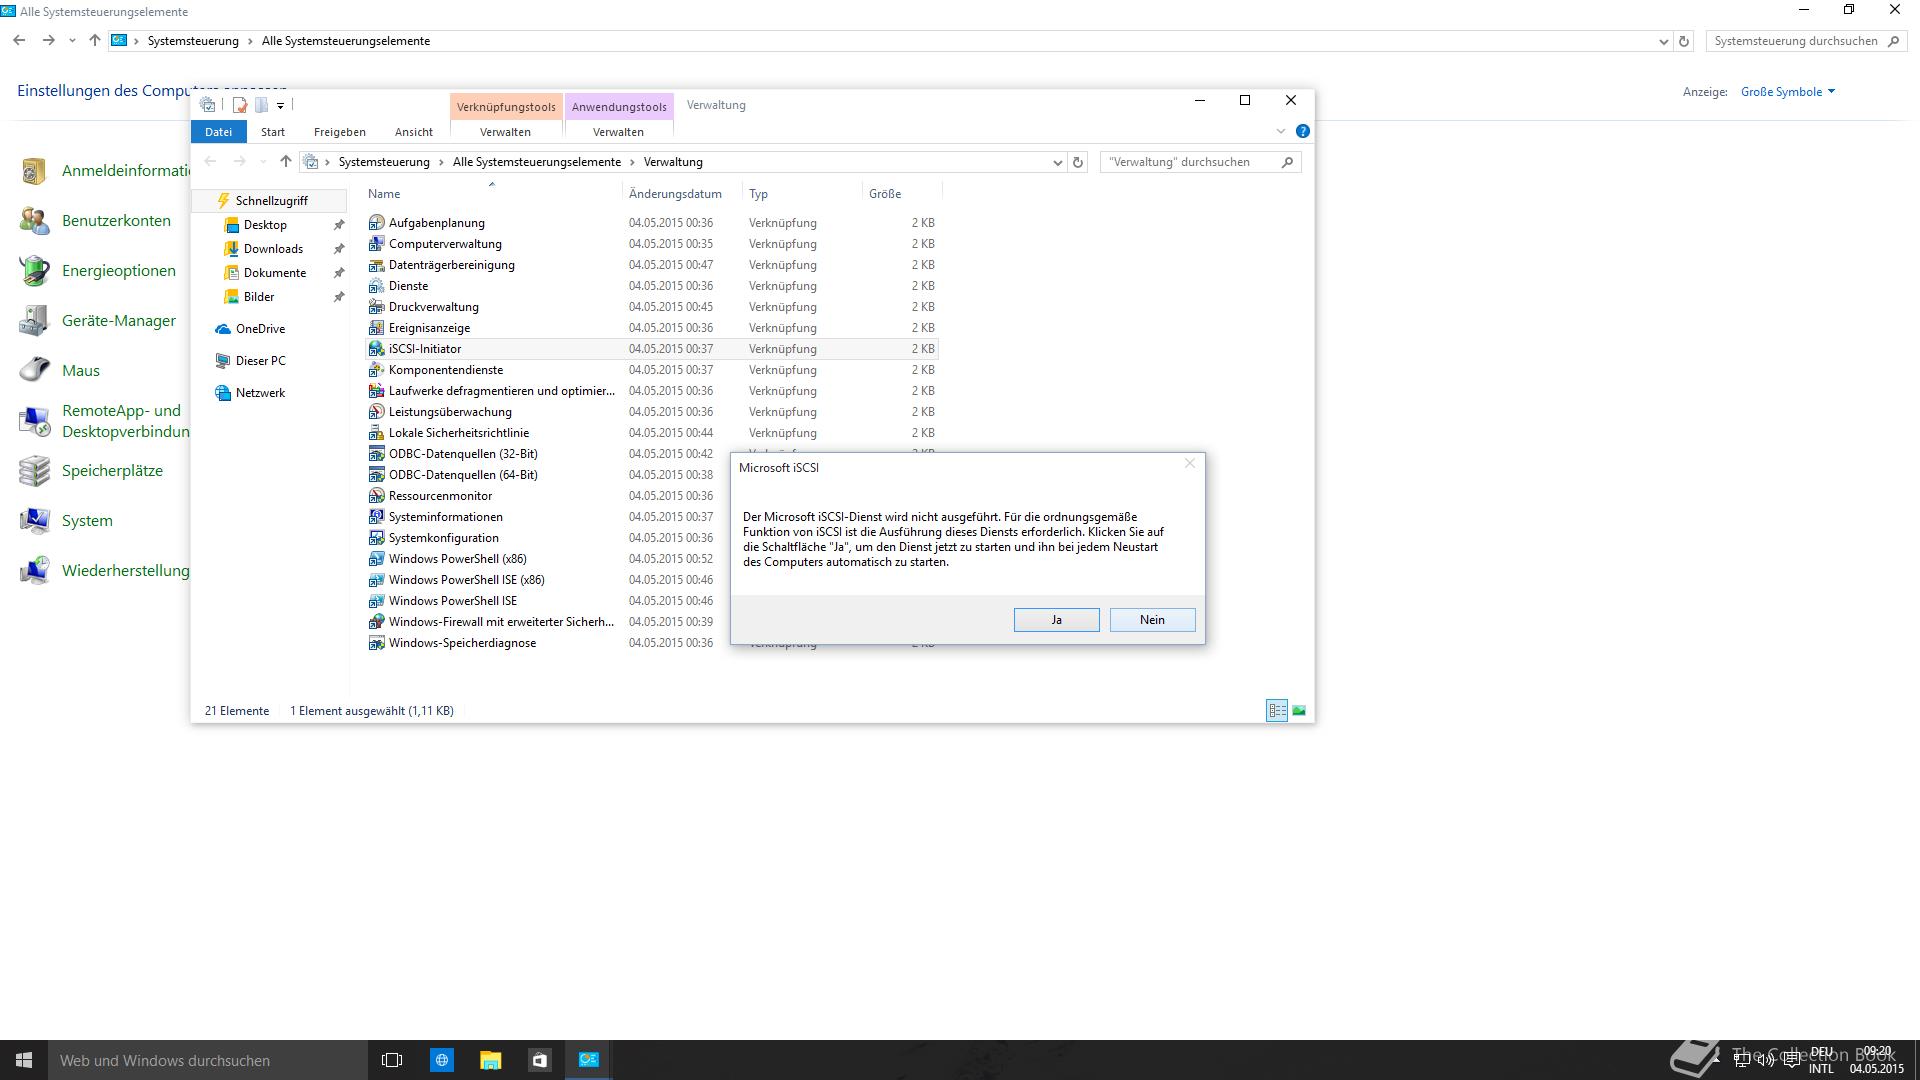Click Systemsteuerung breadcrumb in Verwaltung window
Screen dimensions: 1920x1080
[x=384, y=162]
